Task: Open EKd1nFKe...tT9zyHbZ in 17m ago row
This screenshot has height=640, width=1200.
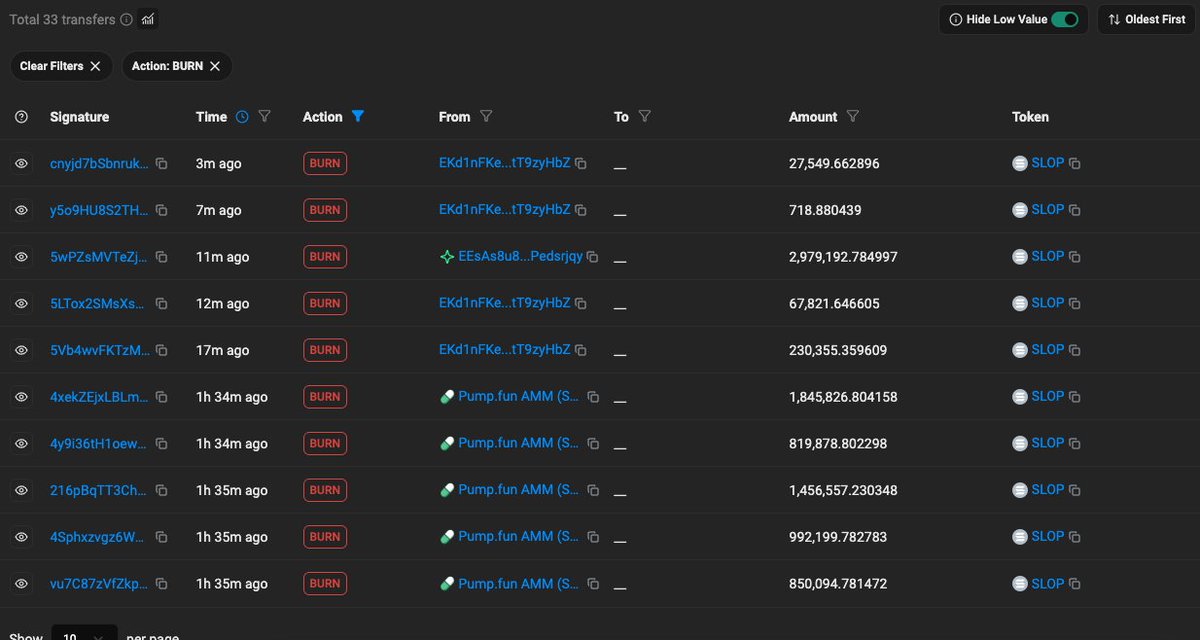Action: tap(505, 349)
